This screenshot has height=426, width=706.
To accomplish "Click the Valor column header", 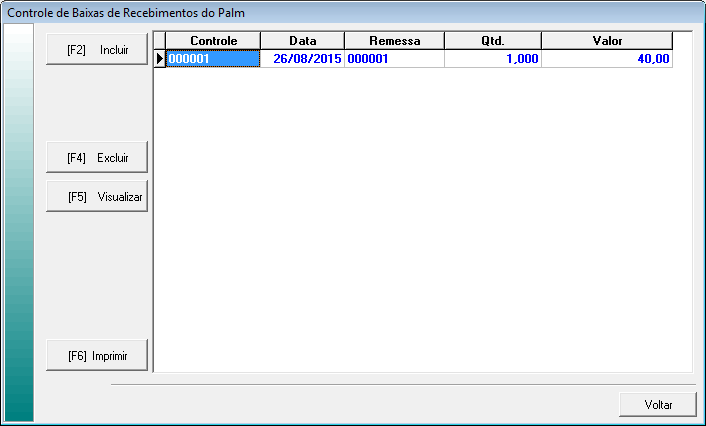I will click(x=606, y=41).
